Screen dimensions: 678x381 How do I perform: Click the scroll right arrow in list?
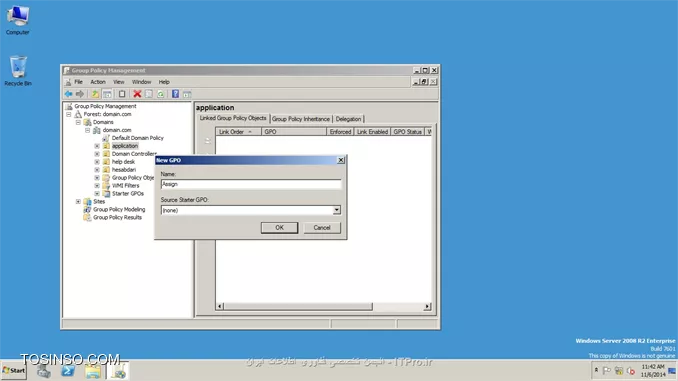pos(427,306)
